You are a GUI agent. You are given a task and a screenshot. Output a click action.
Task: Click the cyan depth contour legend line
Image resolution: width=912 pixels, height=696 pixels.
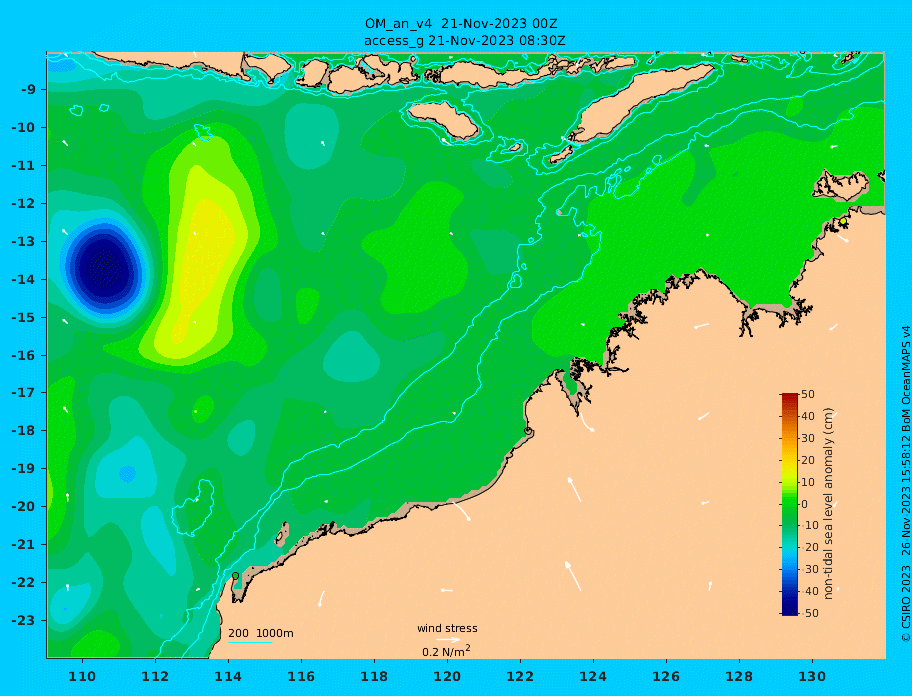(250, 642)
